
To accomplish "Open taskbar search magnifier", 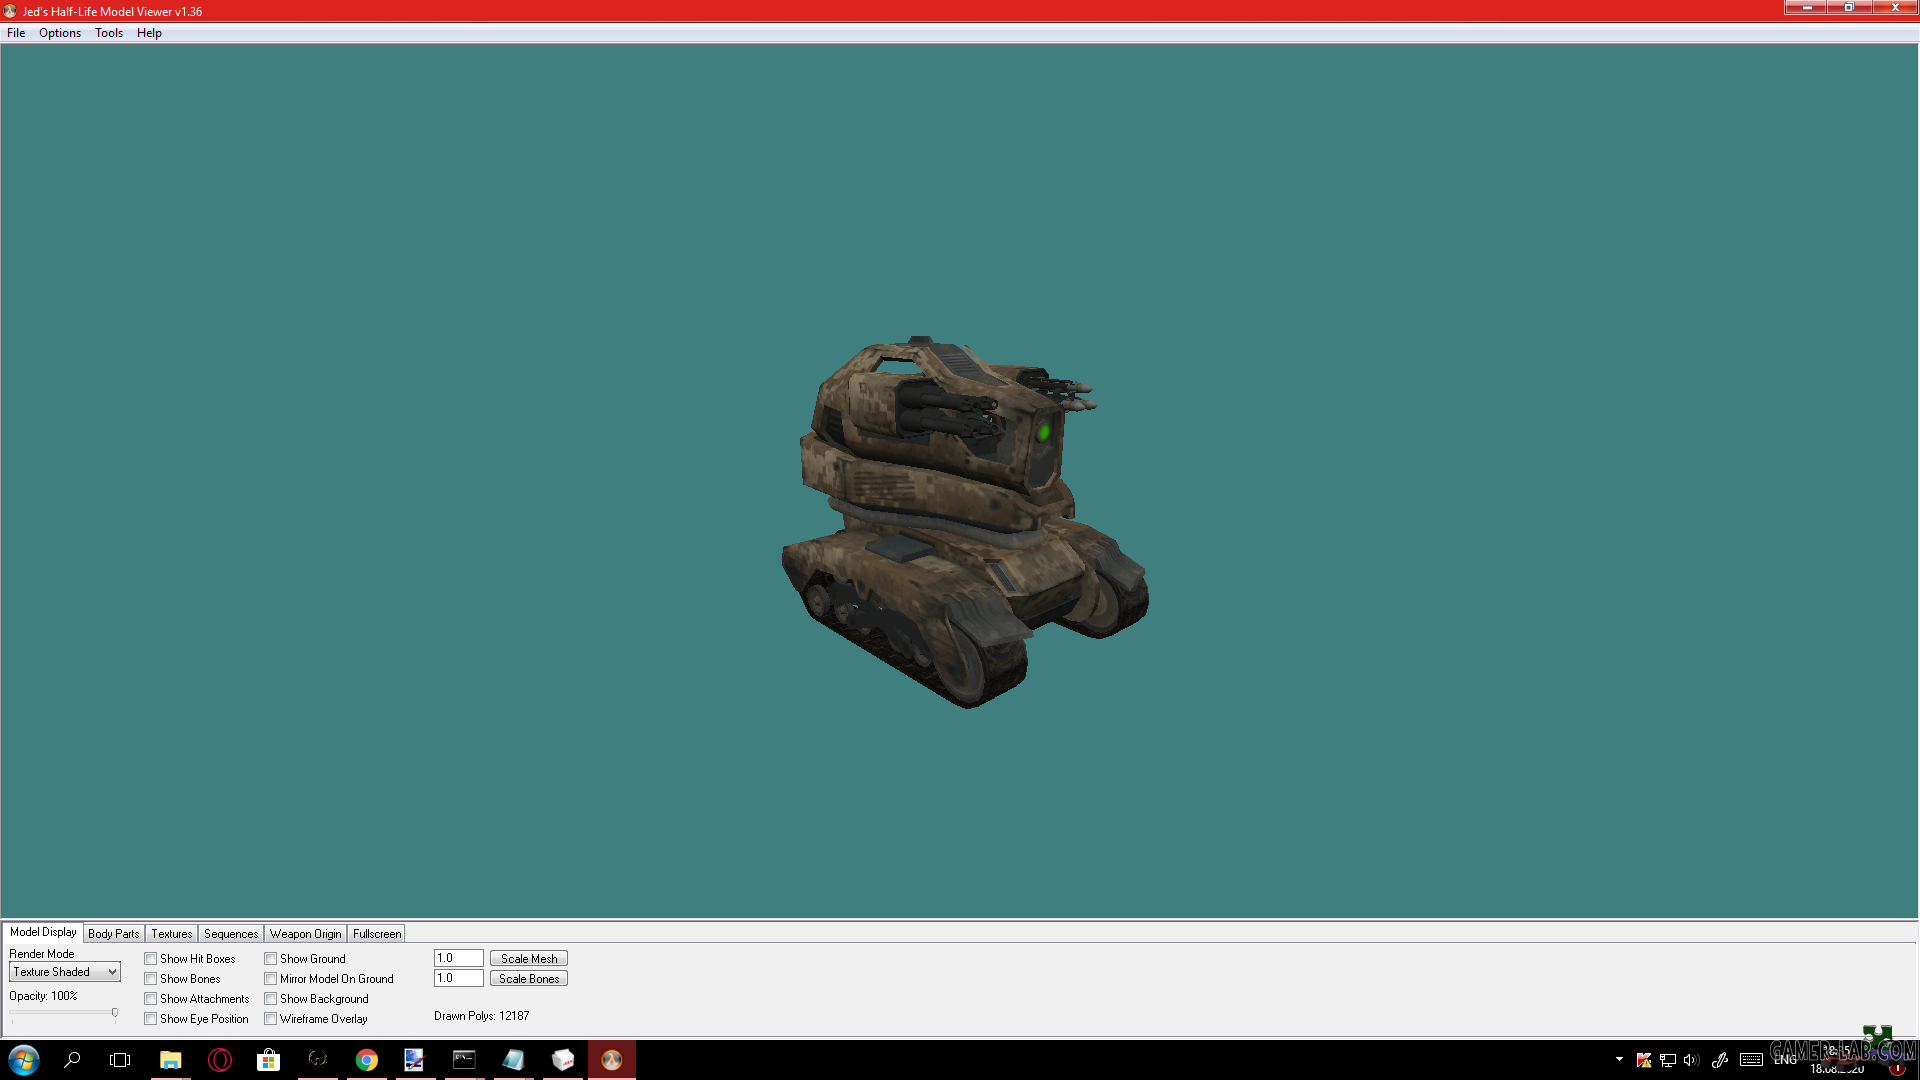I will (72, 1060).
